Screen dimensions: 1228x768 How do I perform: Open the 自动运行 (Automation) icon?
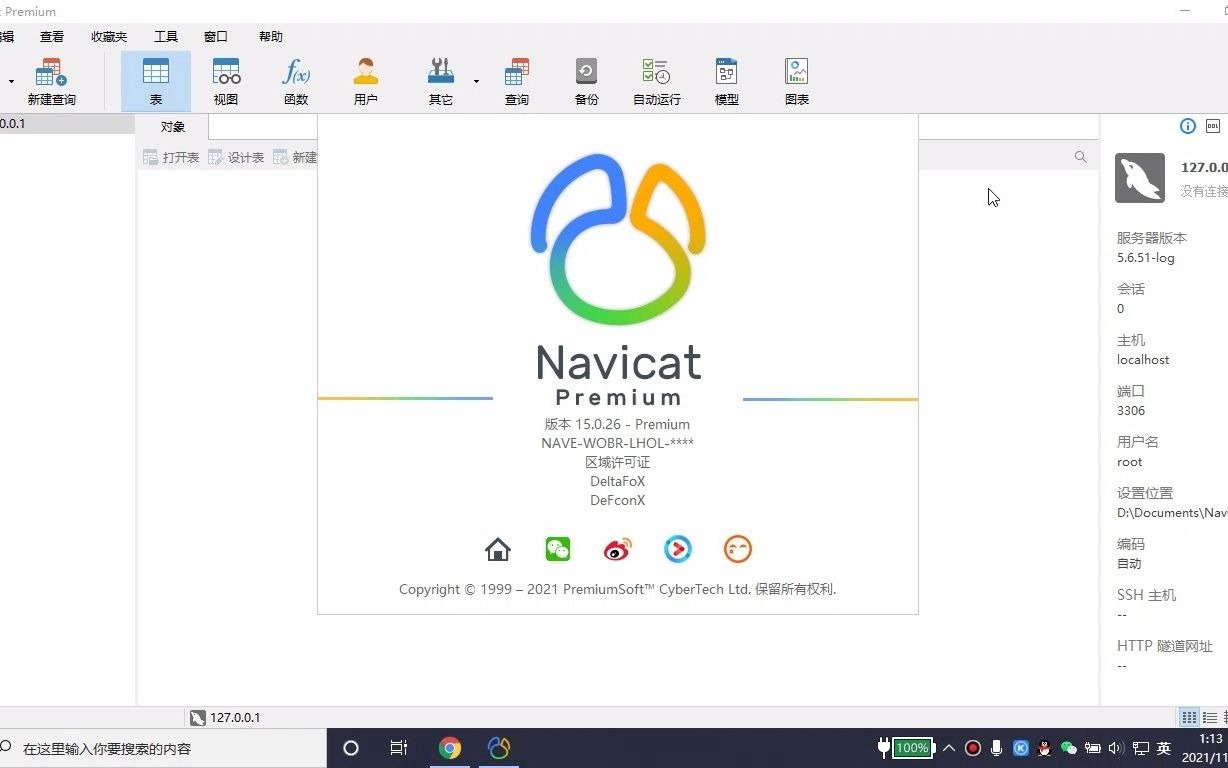[656, 80]
